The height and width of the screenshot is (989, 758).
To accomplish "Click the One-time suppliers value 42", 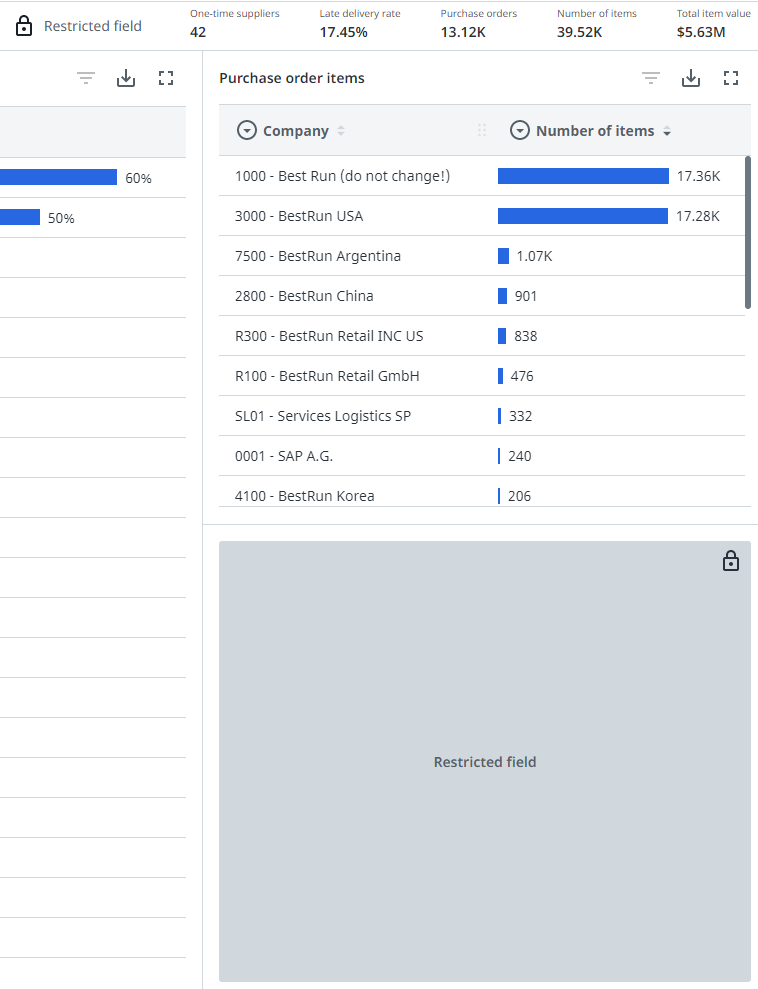I will click(198, 32).
